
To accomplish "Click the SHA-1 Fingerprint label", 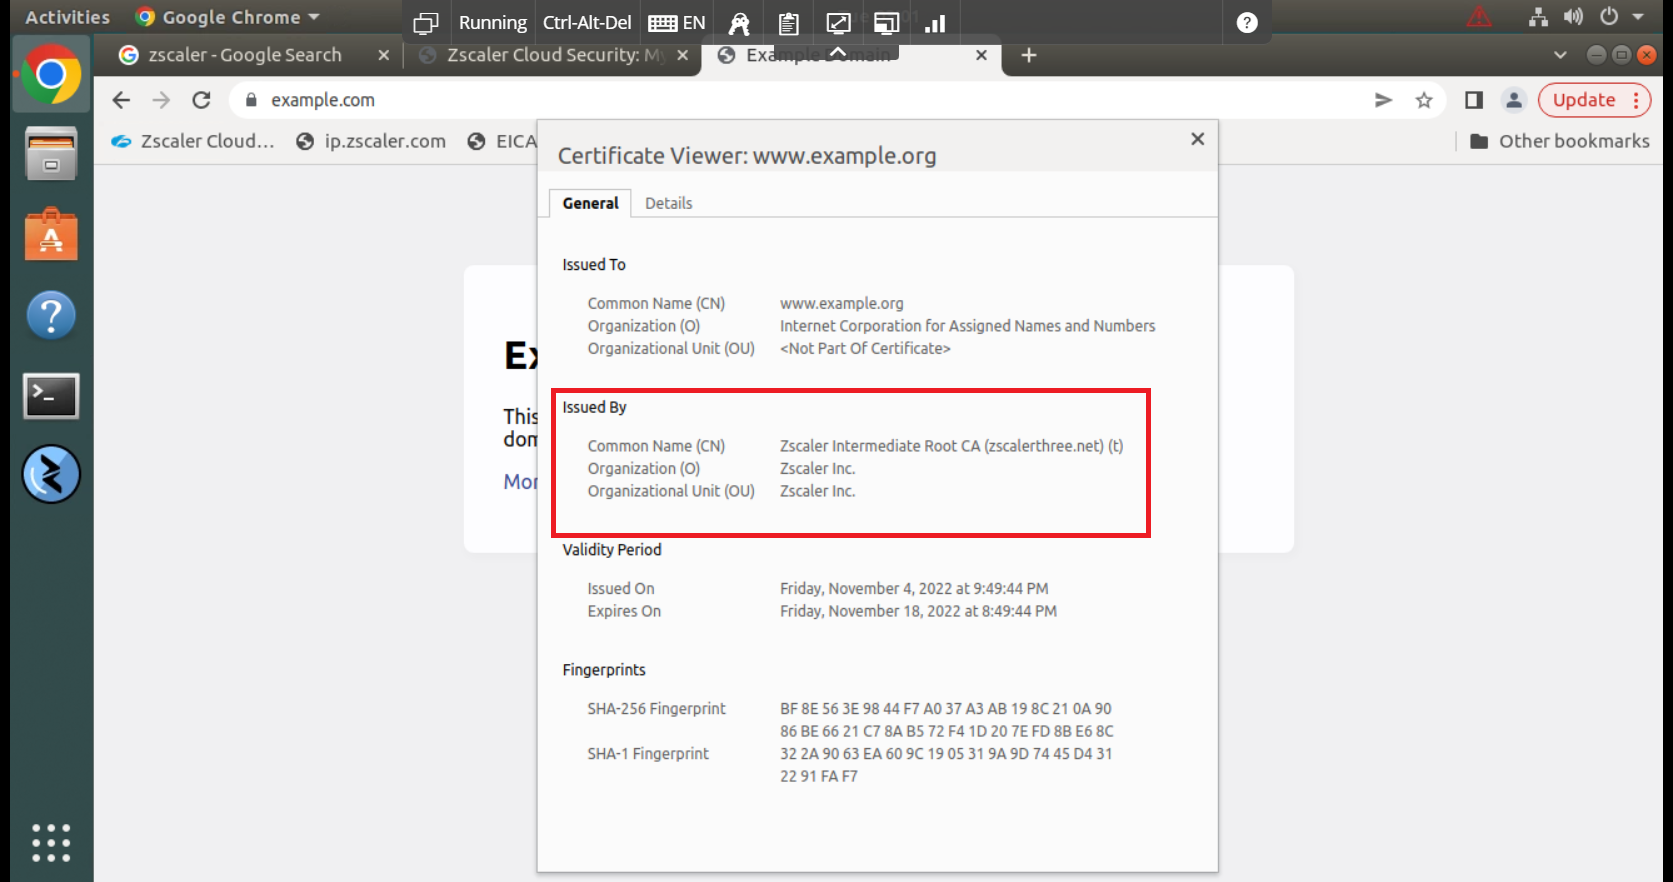I will (648, 753).
